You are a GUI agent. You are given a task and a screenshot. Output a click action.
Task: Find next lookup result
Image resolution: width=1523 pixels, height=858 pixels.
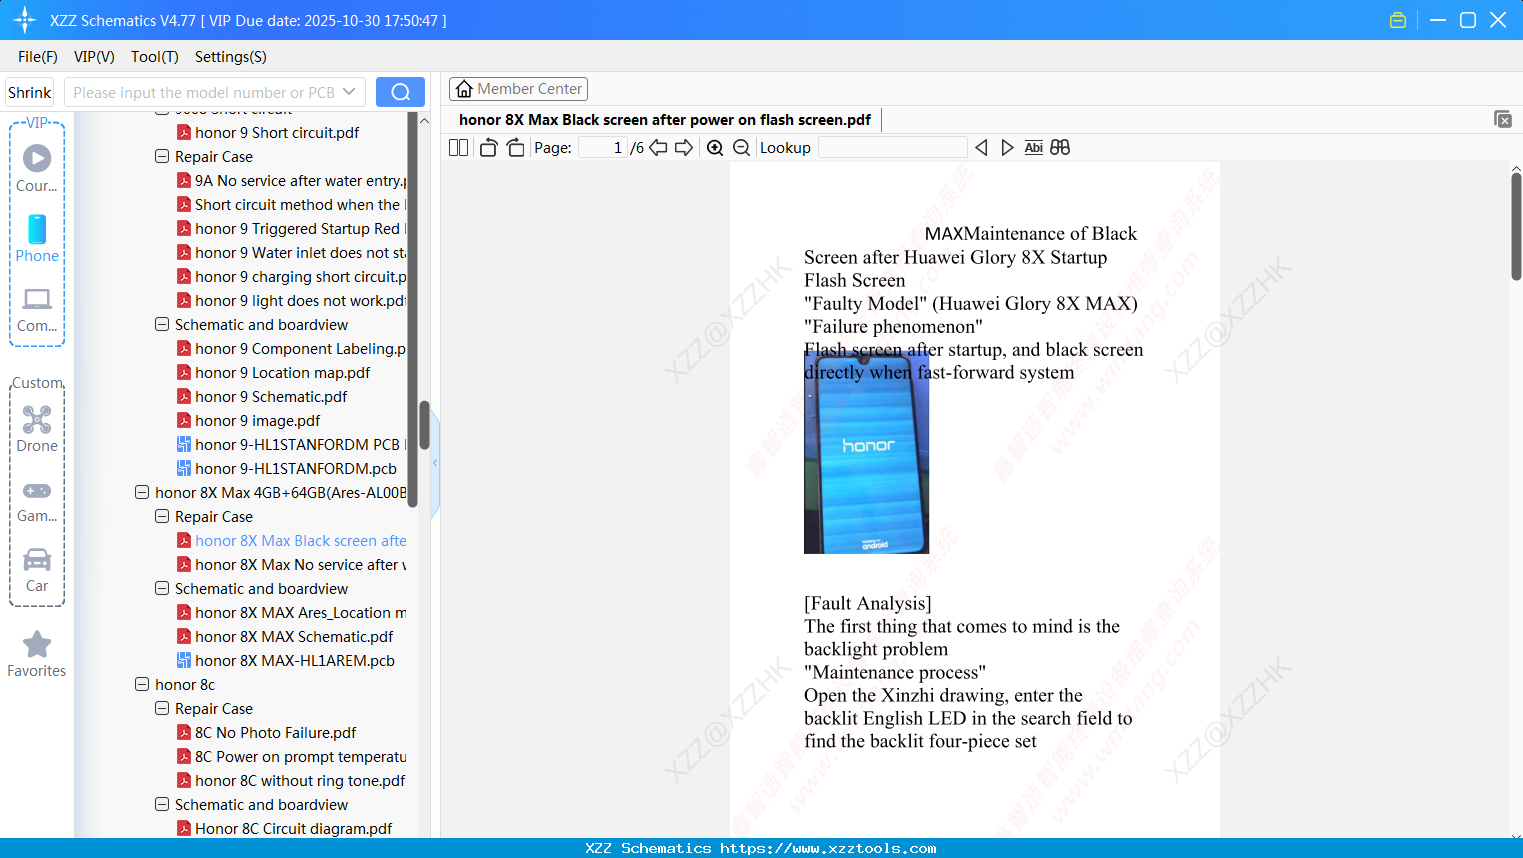point(1007,148)
